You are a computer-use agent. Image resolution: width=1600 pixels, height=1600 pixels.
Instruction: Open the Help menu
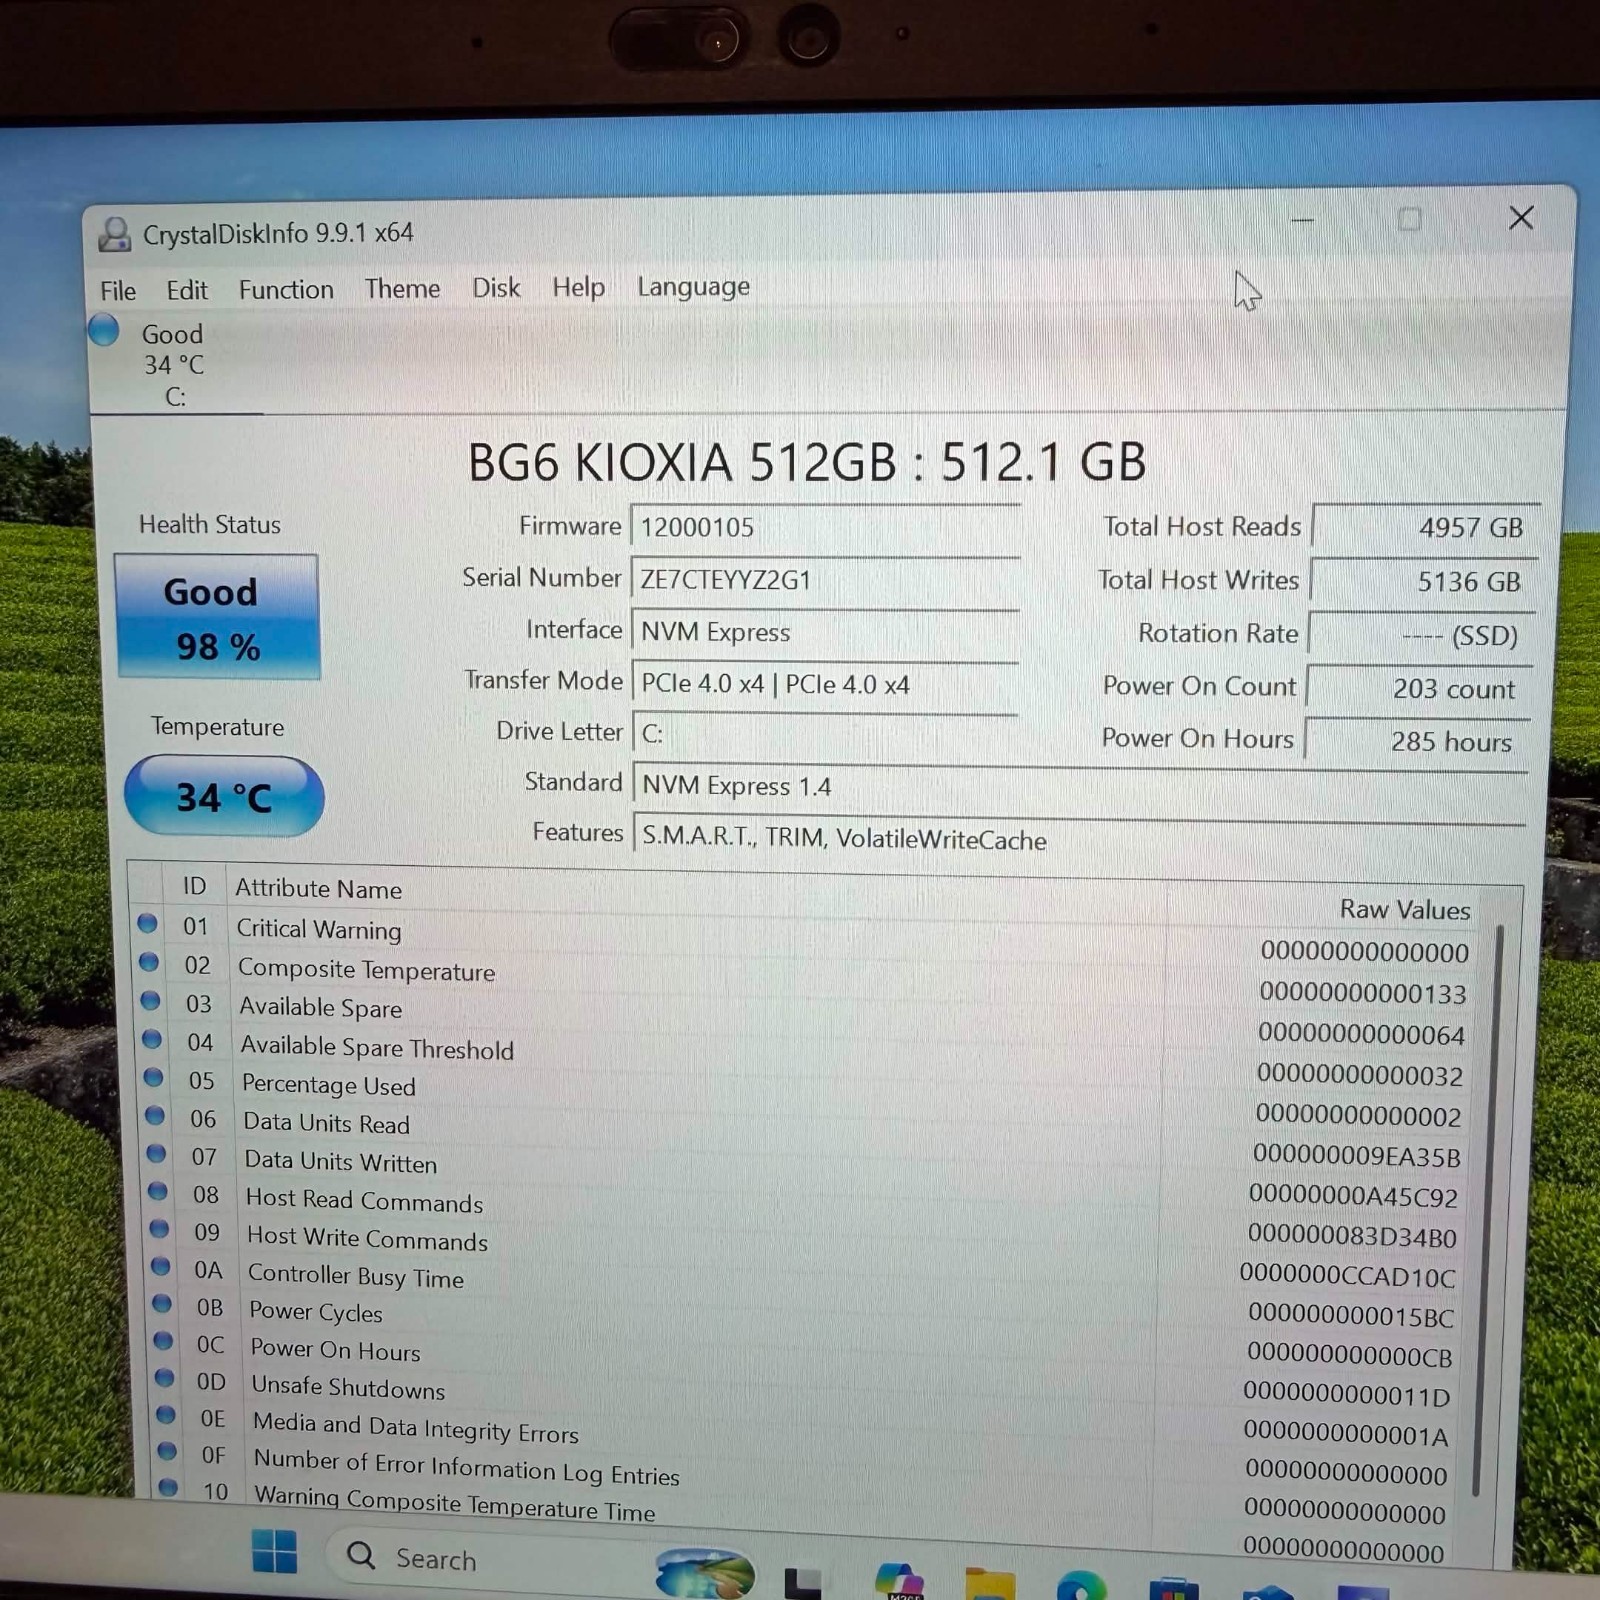tap(578, 287)
